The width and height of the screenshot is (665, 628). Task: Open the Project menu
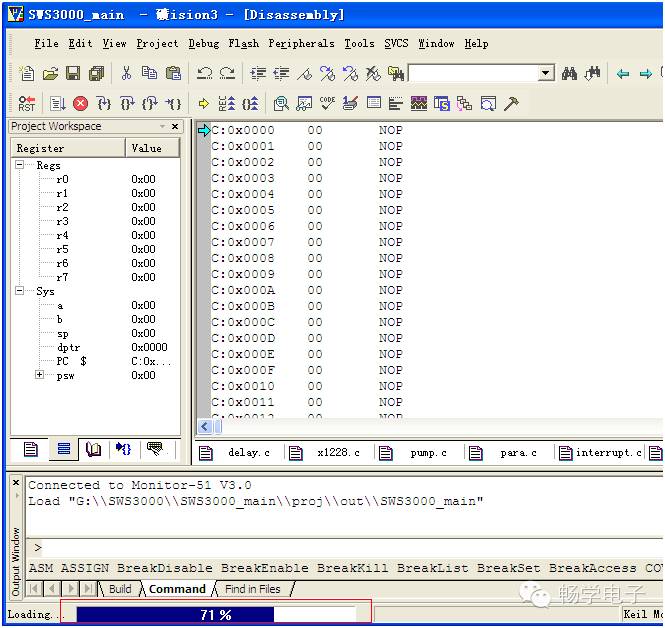click(157, 43)
